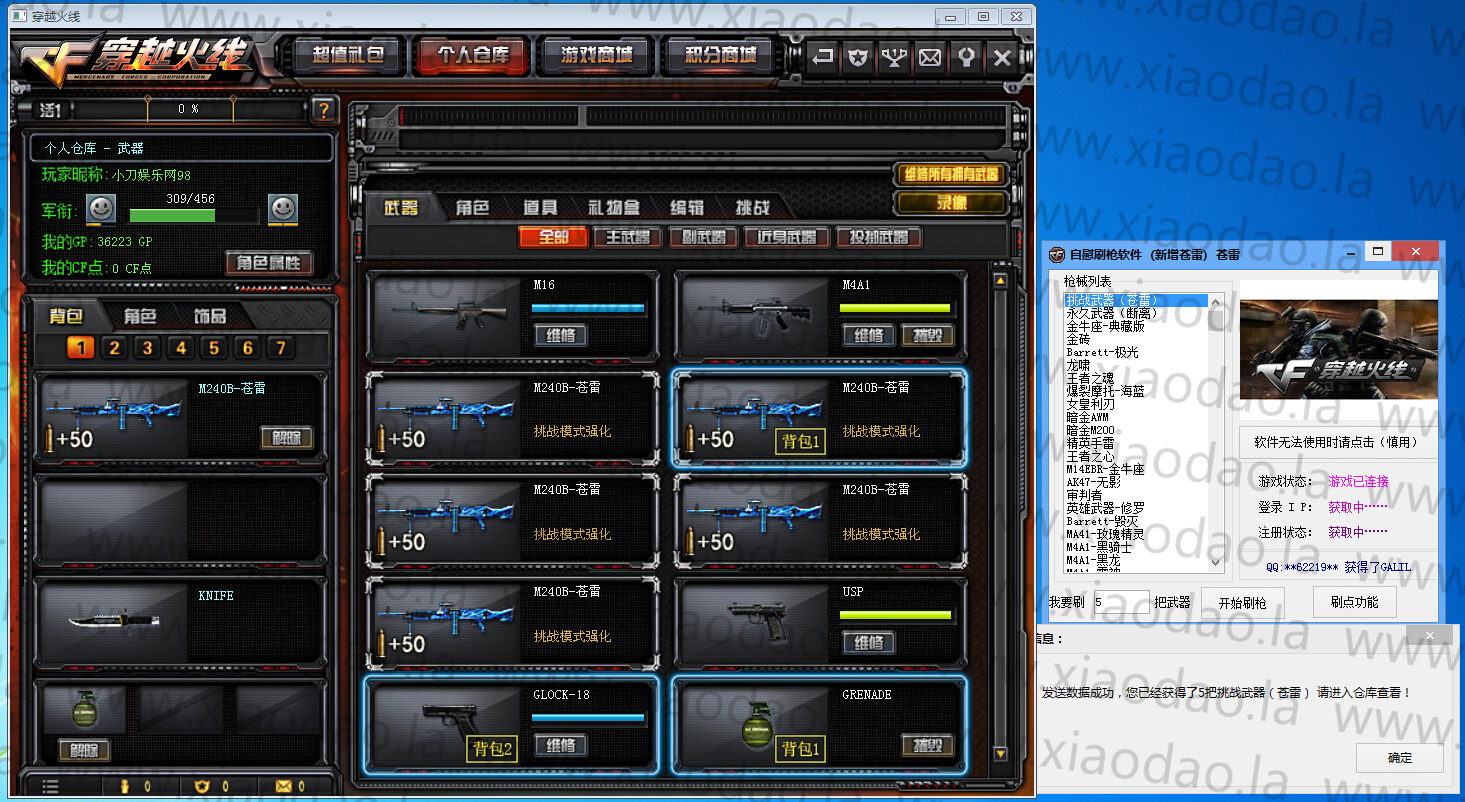This screenshot has height=802, width=1465.
Task: Click 维修 under the M16
Action: (x=561, y=335)
